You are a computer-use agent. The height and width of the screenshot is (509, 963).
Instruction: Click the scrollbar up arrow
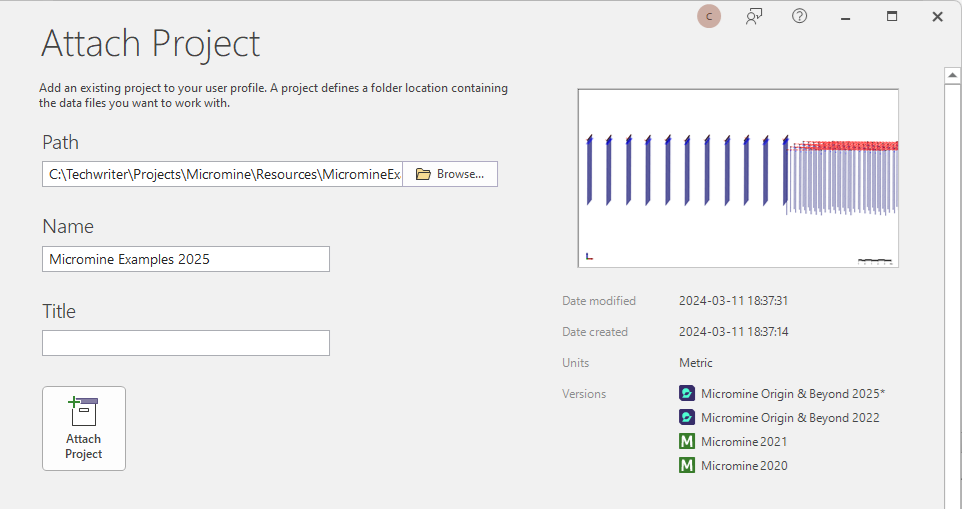point(953,74)
